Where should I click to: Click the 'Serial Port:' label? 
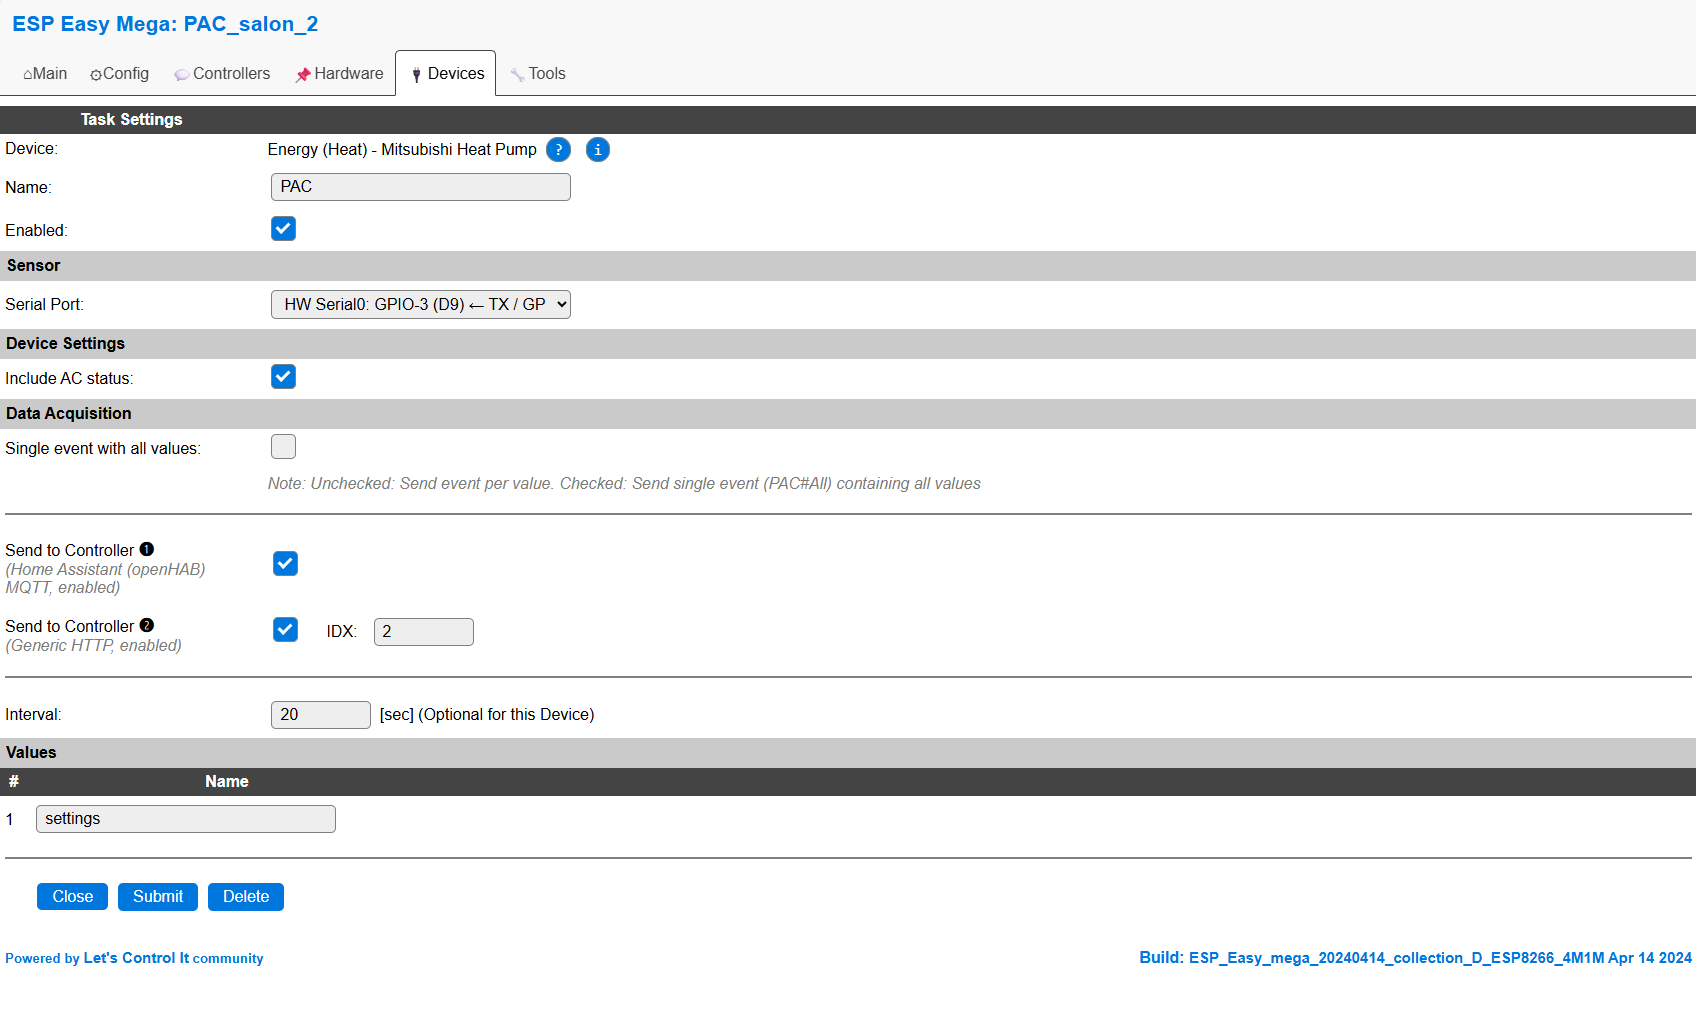(44, 305)
